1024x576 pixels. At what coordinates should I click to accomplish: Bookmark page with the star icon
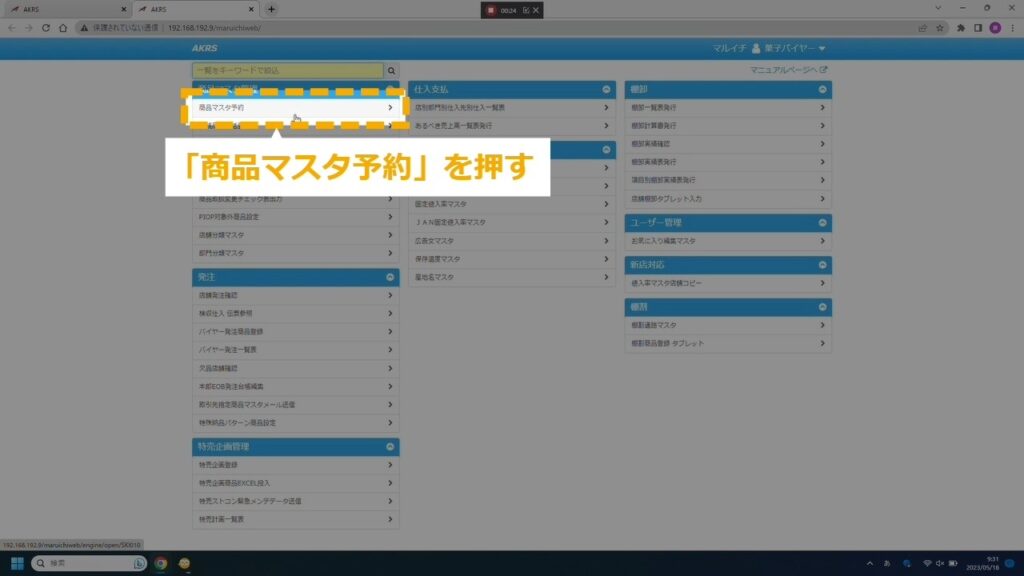tap(940, 28)
